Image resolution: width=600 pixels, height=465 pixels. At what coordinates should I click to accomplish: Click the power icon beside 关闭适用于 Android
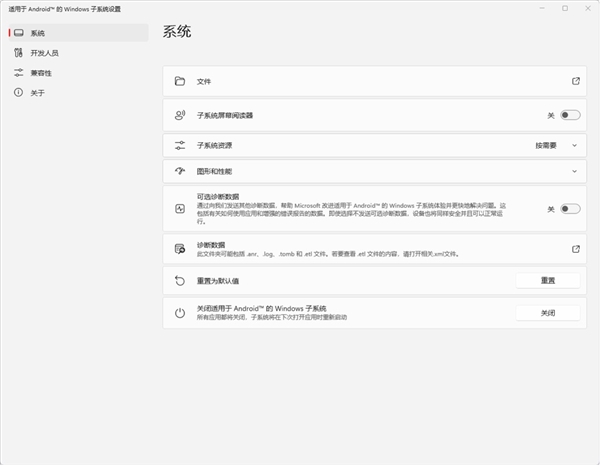[180, 313]
